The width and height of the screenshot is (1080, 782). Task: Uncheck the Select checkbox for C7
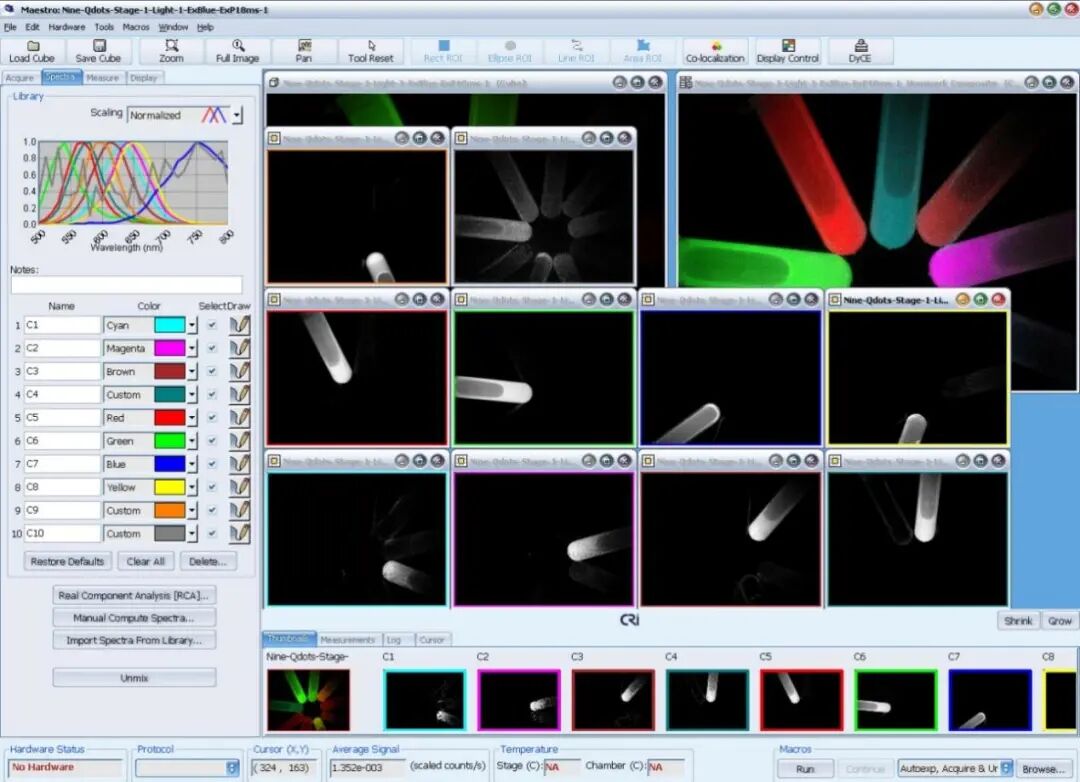[x=212, y=464]
